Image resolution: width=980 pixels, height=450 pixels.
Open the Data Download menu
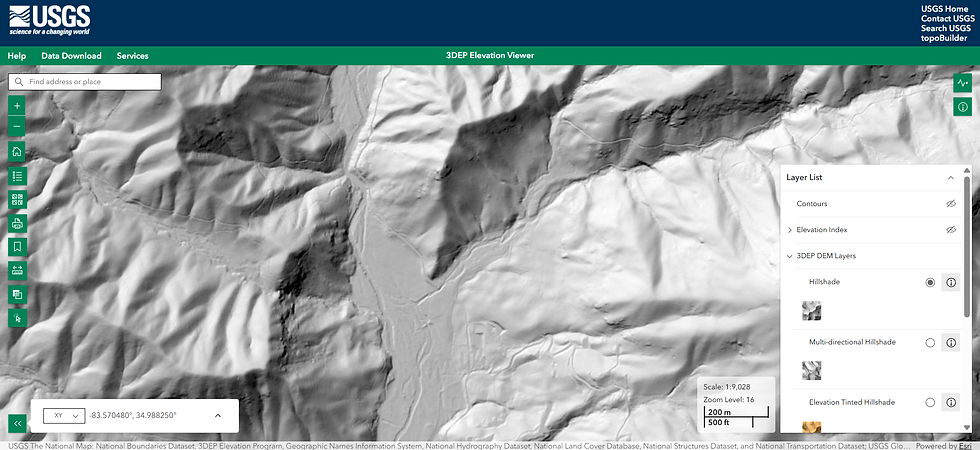pos(71,56)
